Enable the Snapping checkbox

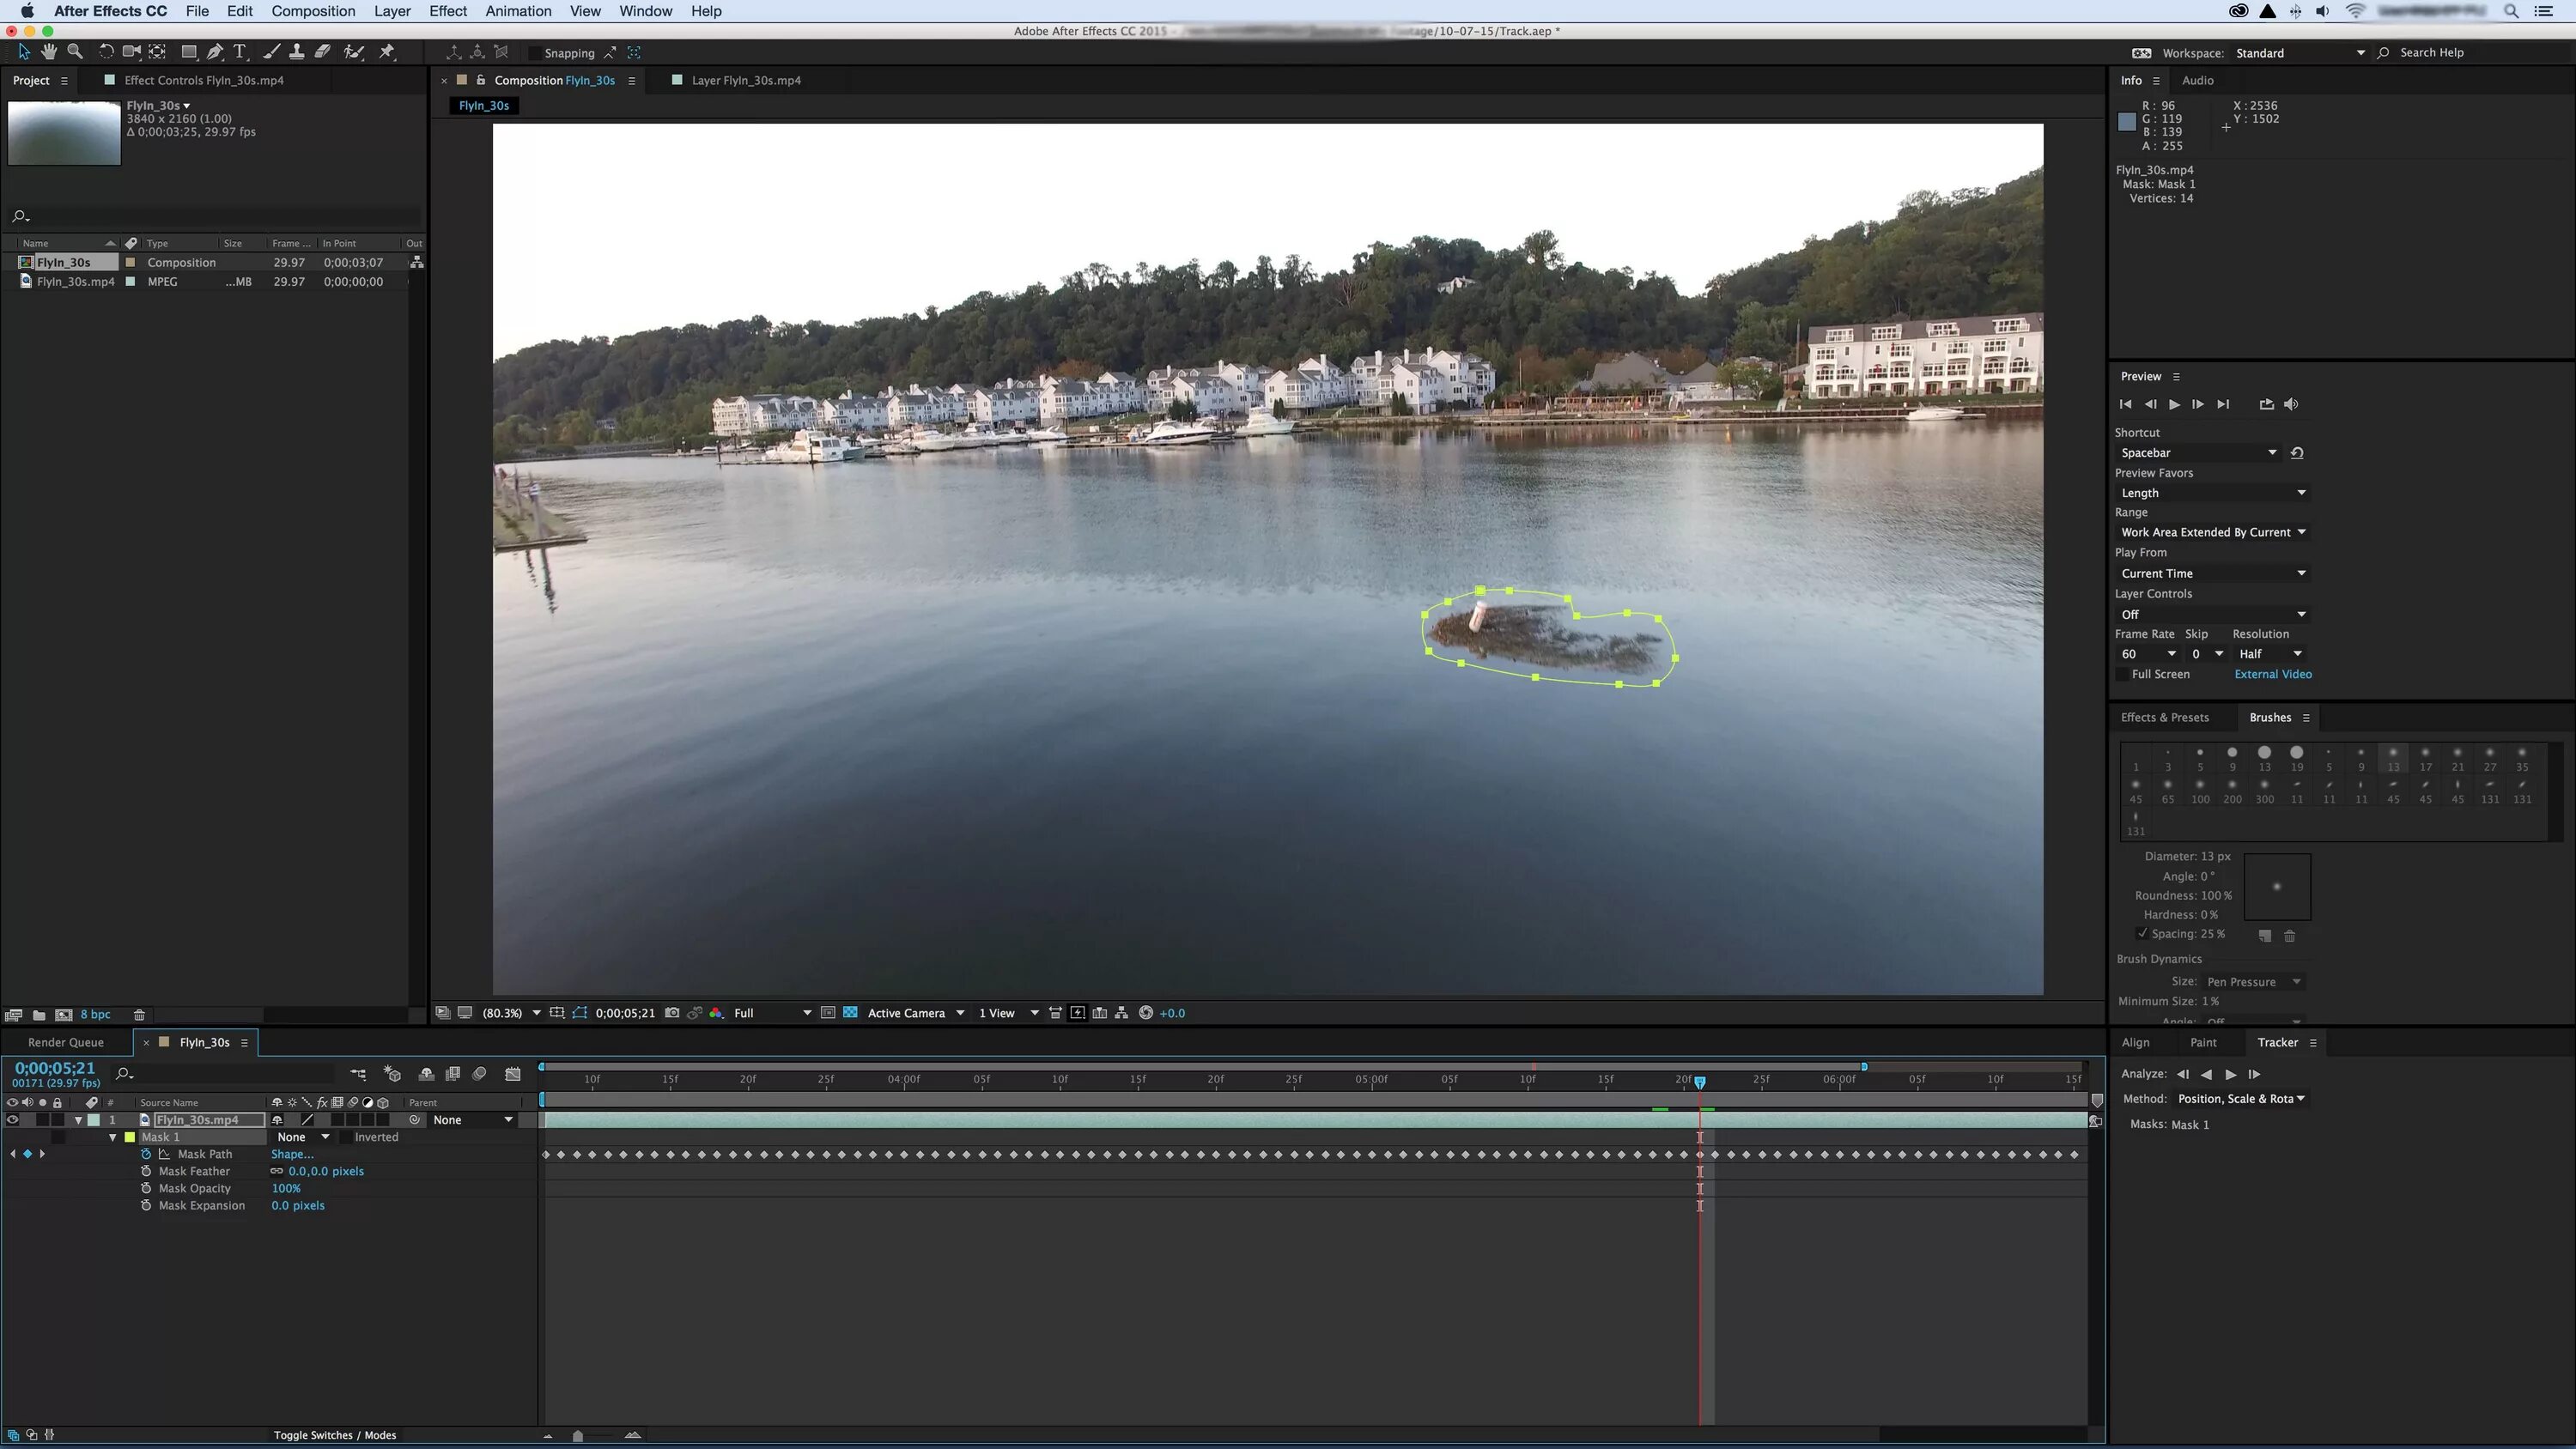535,53
